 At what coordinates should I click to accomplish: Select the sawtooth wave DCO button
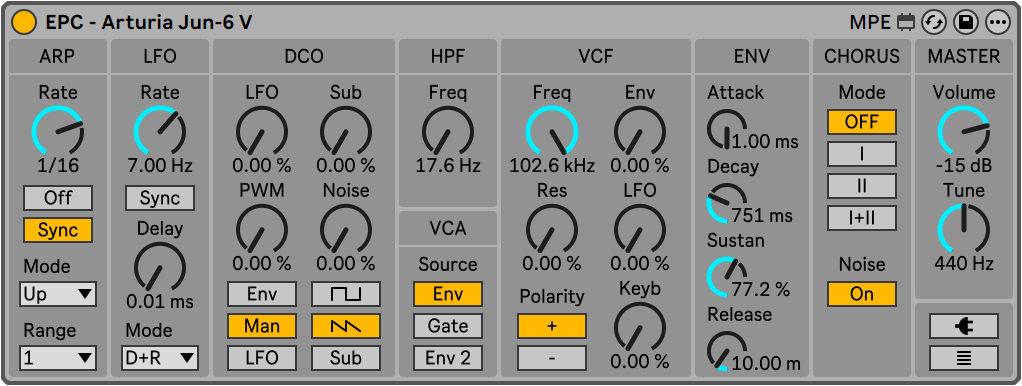[x=345, y=326]
